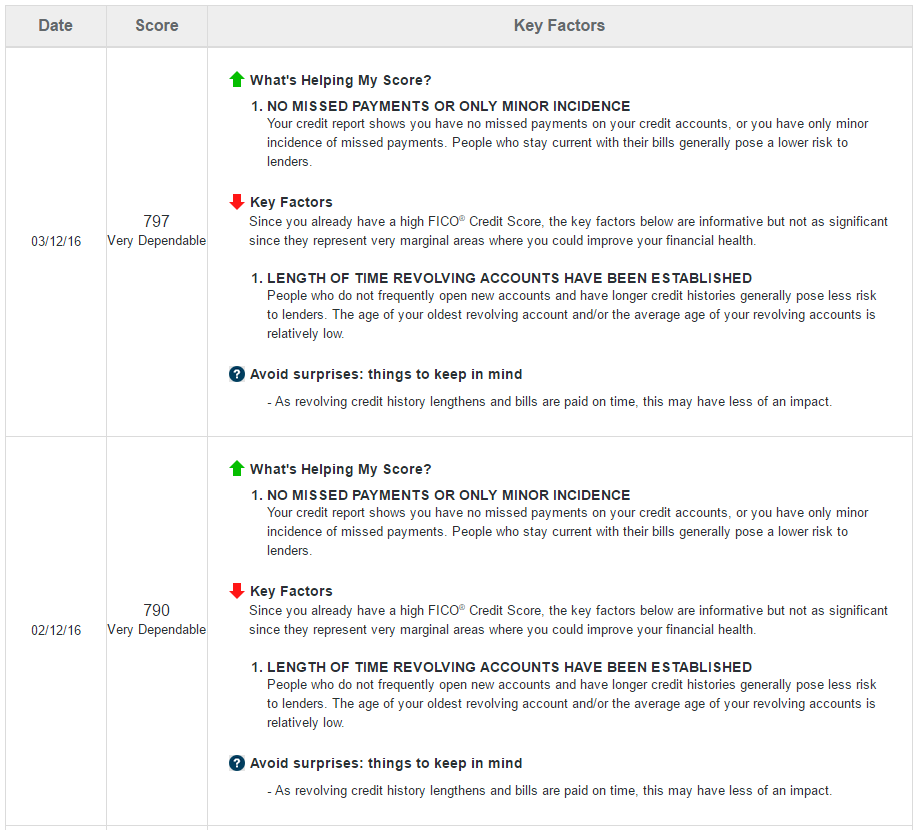This screenshot has height=830, width=920.
Task: Click the green up arrow in the 02/12/16 row
Action: tap(237, 469)
